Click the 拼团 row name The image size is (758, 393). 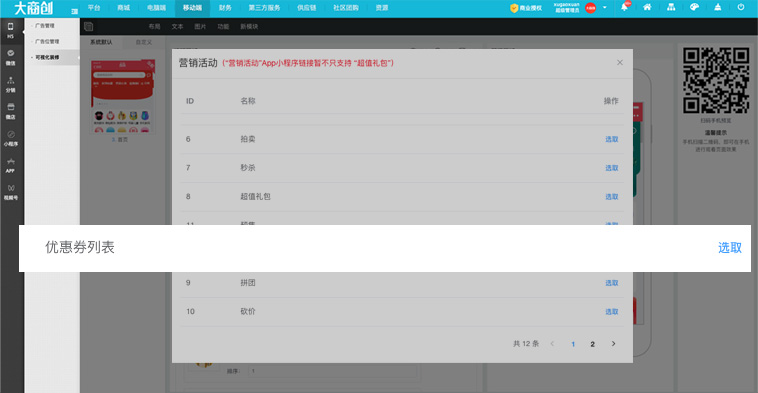248,282
